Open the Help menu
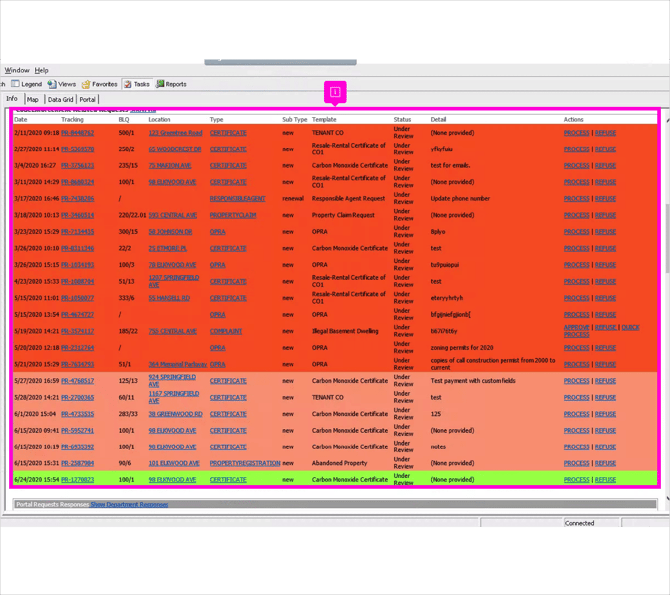 pyautogui.click(x=41, y=70)
